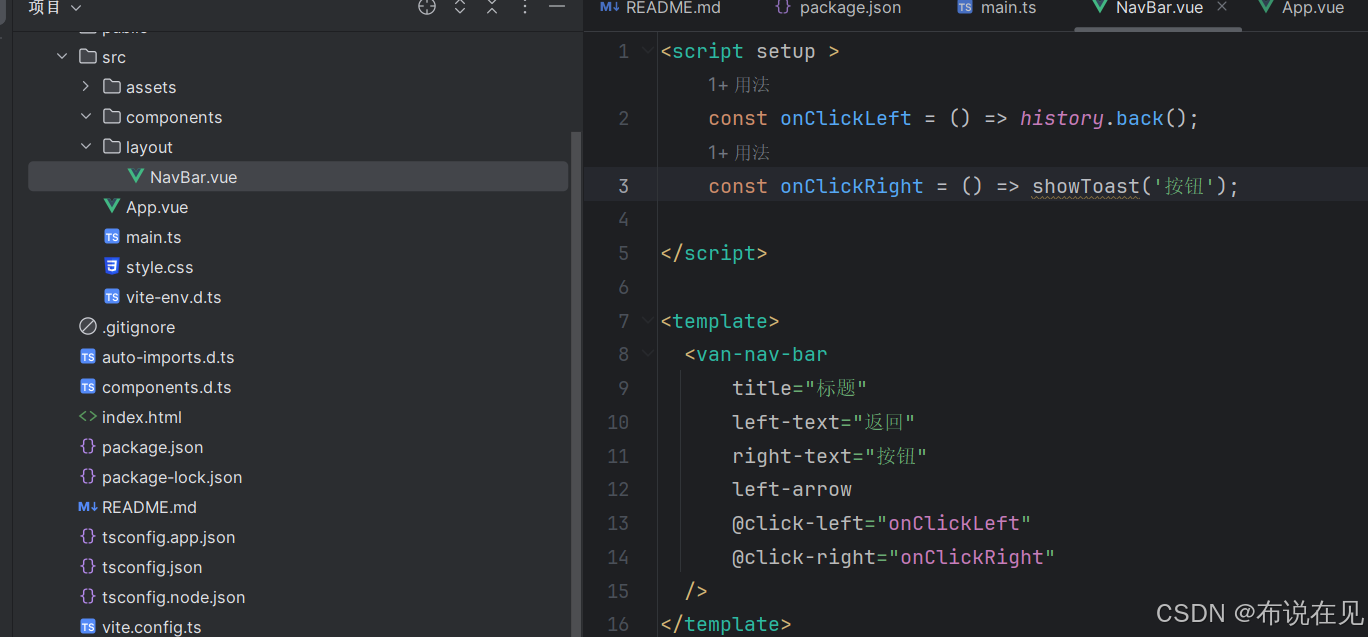The image size is (1368, 637).
Task: Click the collapse all icon in project panel
Action: point(492,7)
